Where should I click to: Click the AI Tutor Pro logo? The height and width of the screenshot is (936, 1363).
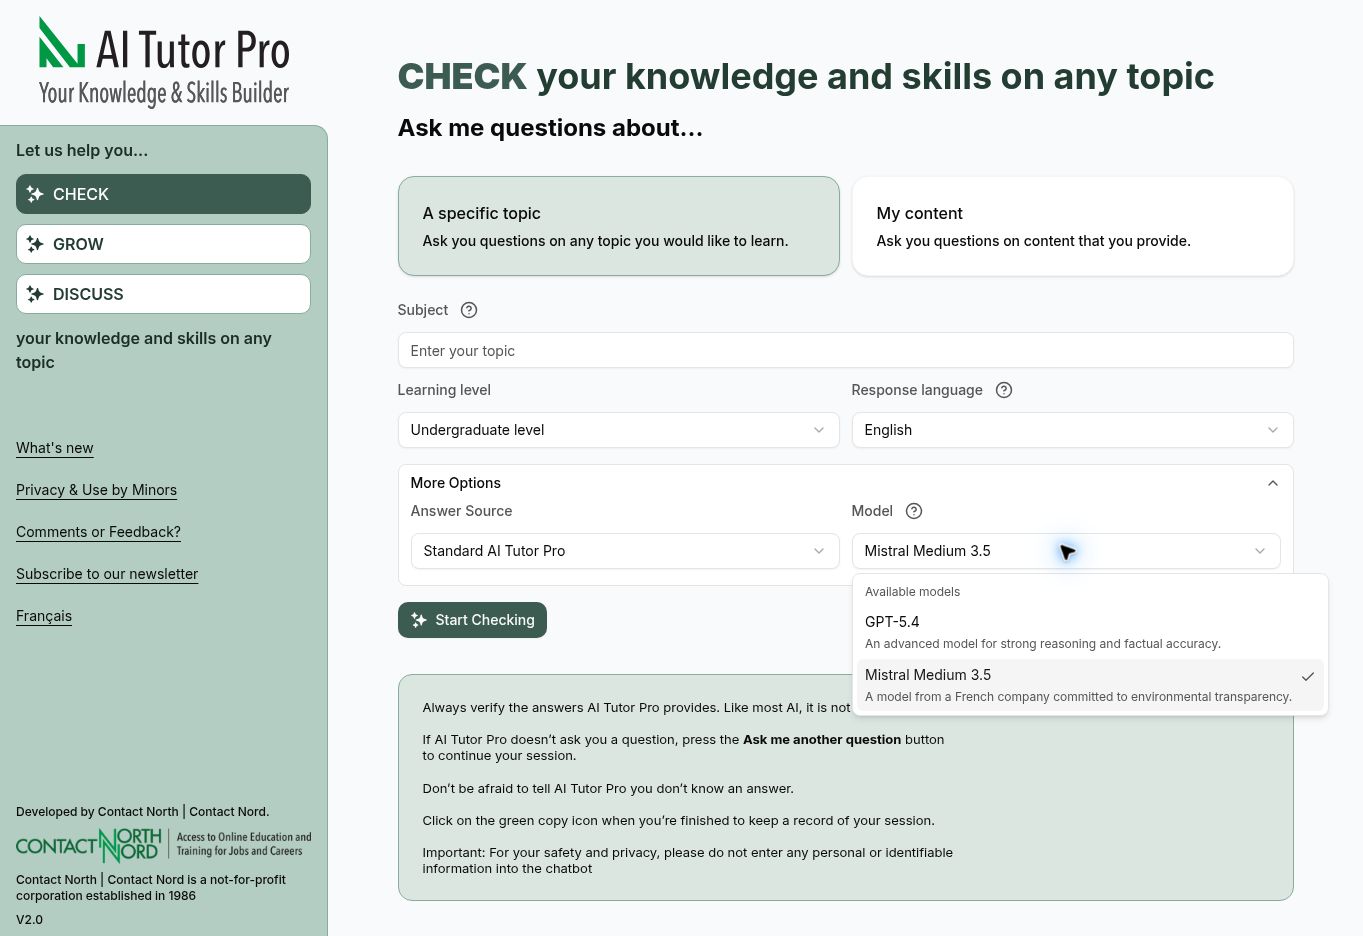164,62
